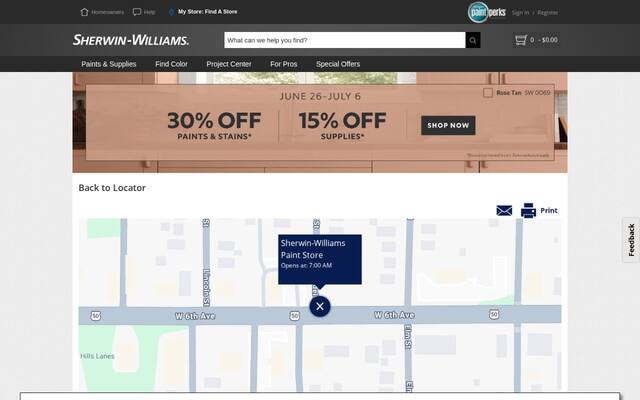640x400 pixels.
Task: Open the Feedback side tab
Action: (631, 240)
